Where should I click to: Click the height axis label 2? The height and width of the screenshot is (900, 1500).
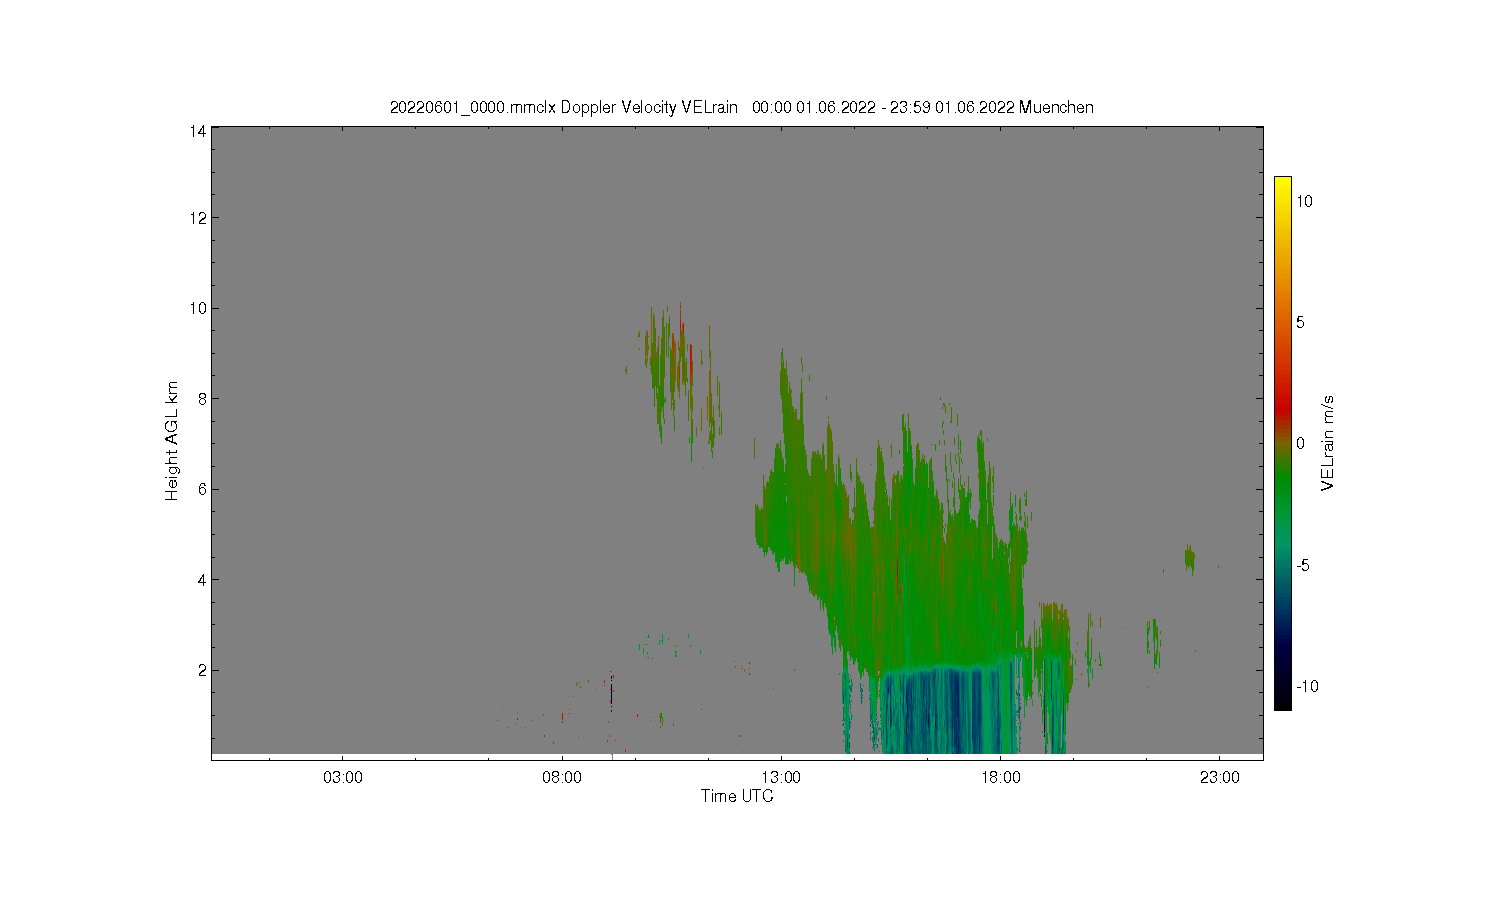coord(202,670)
